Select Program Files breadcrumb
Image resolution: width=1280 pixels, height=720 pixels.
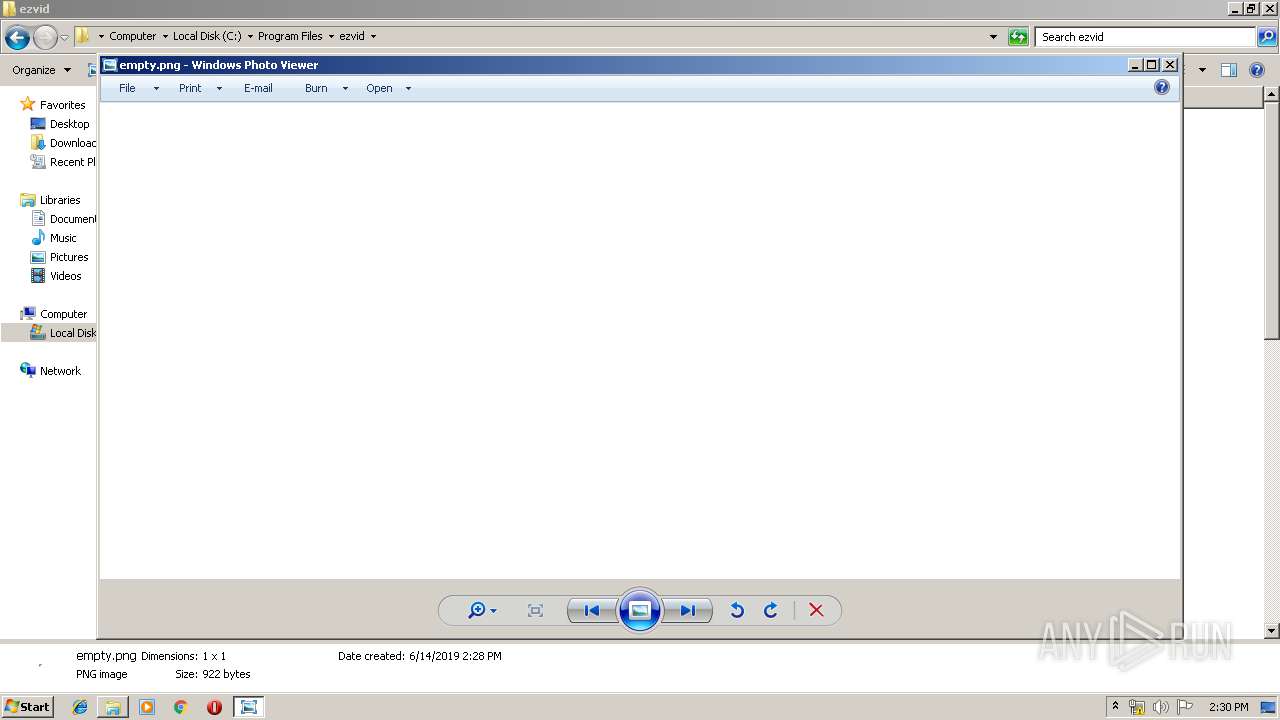[290, 36]
